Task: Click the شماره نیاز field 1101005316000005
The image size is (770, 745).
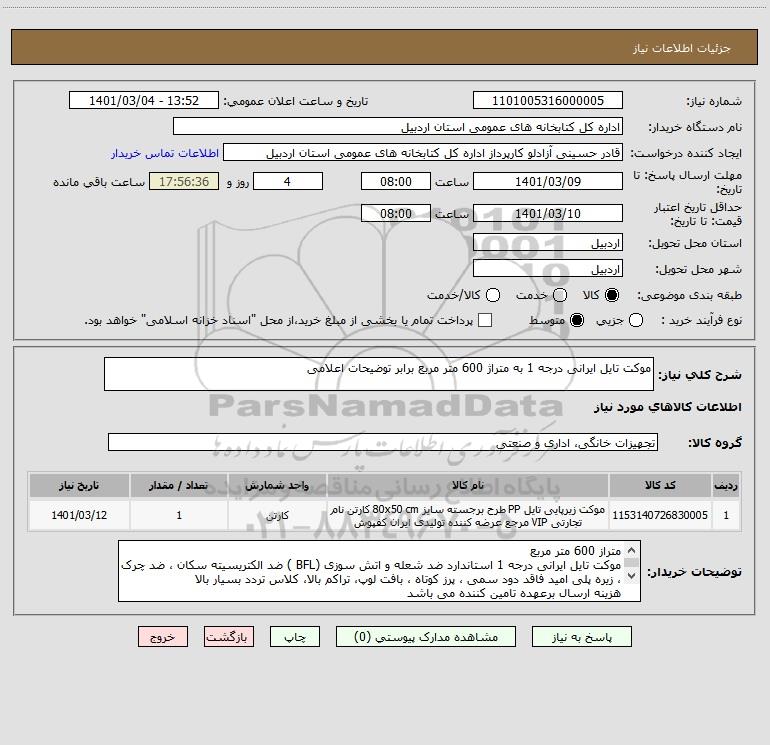Action: (548, 100)
